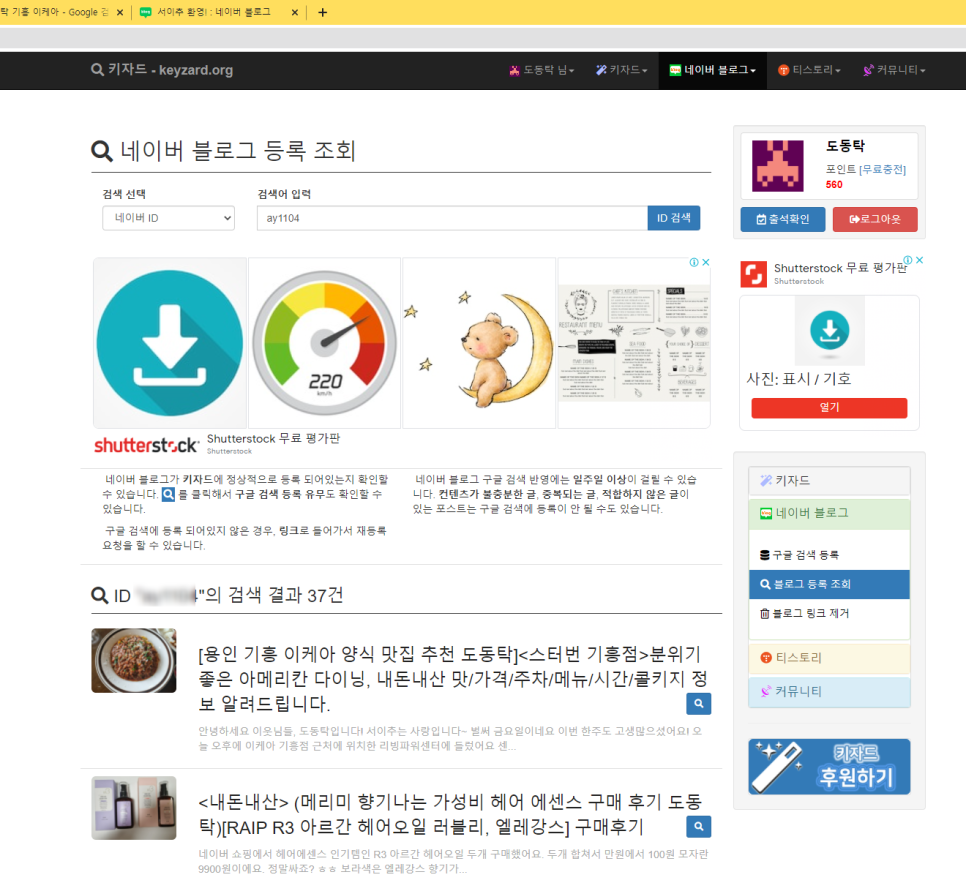Click the 도동탁 pixel avatar image
The image size is (966, 883).
777,166
